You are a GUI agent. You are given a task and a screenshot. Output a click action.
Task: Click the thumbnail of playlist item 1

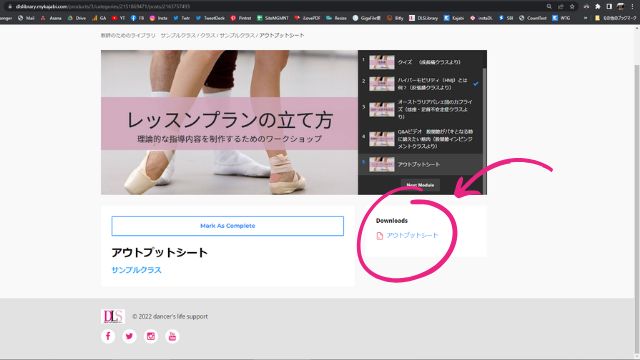382,62
